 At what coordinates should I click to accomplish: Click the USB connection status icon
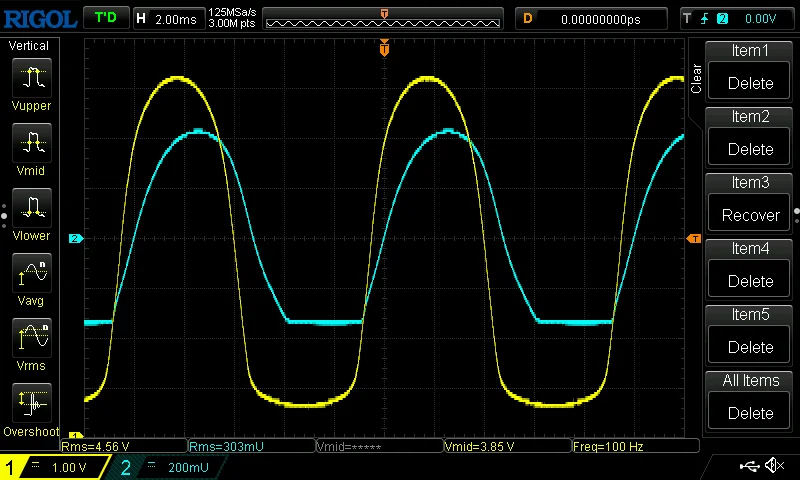[749, 466]
